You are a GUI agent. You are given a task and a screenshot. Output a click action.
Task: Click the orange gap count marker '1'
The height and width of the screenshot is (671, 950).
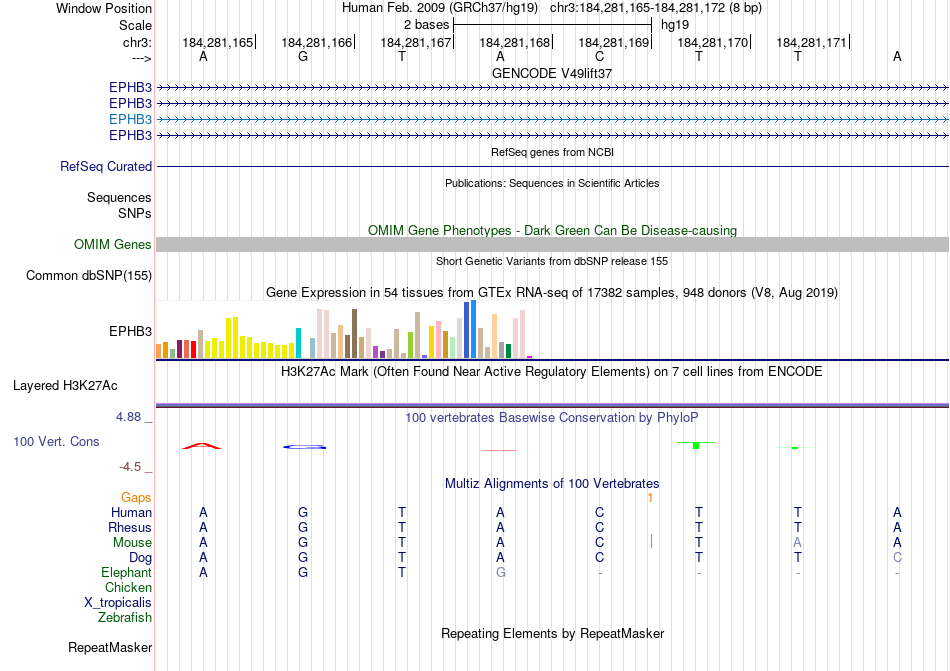pos(650,498)
